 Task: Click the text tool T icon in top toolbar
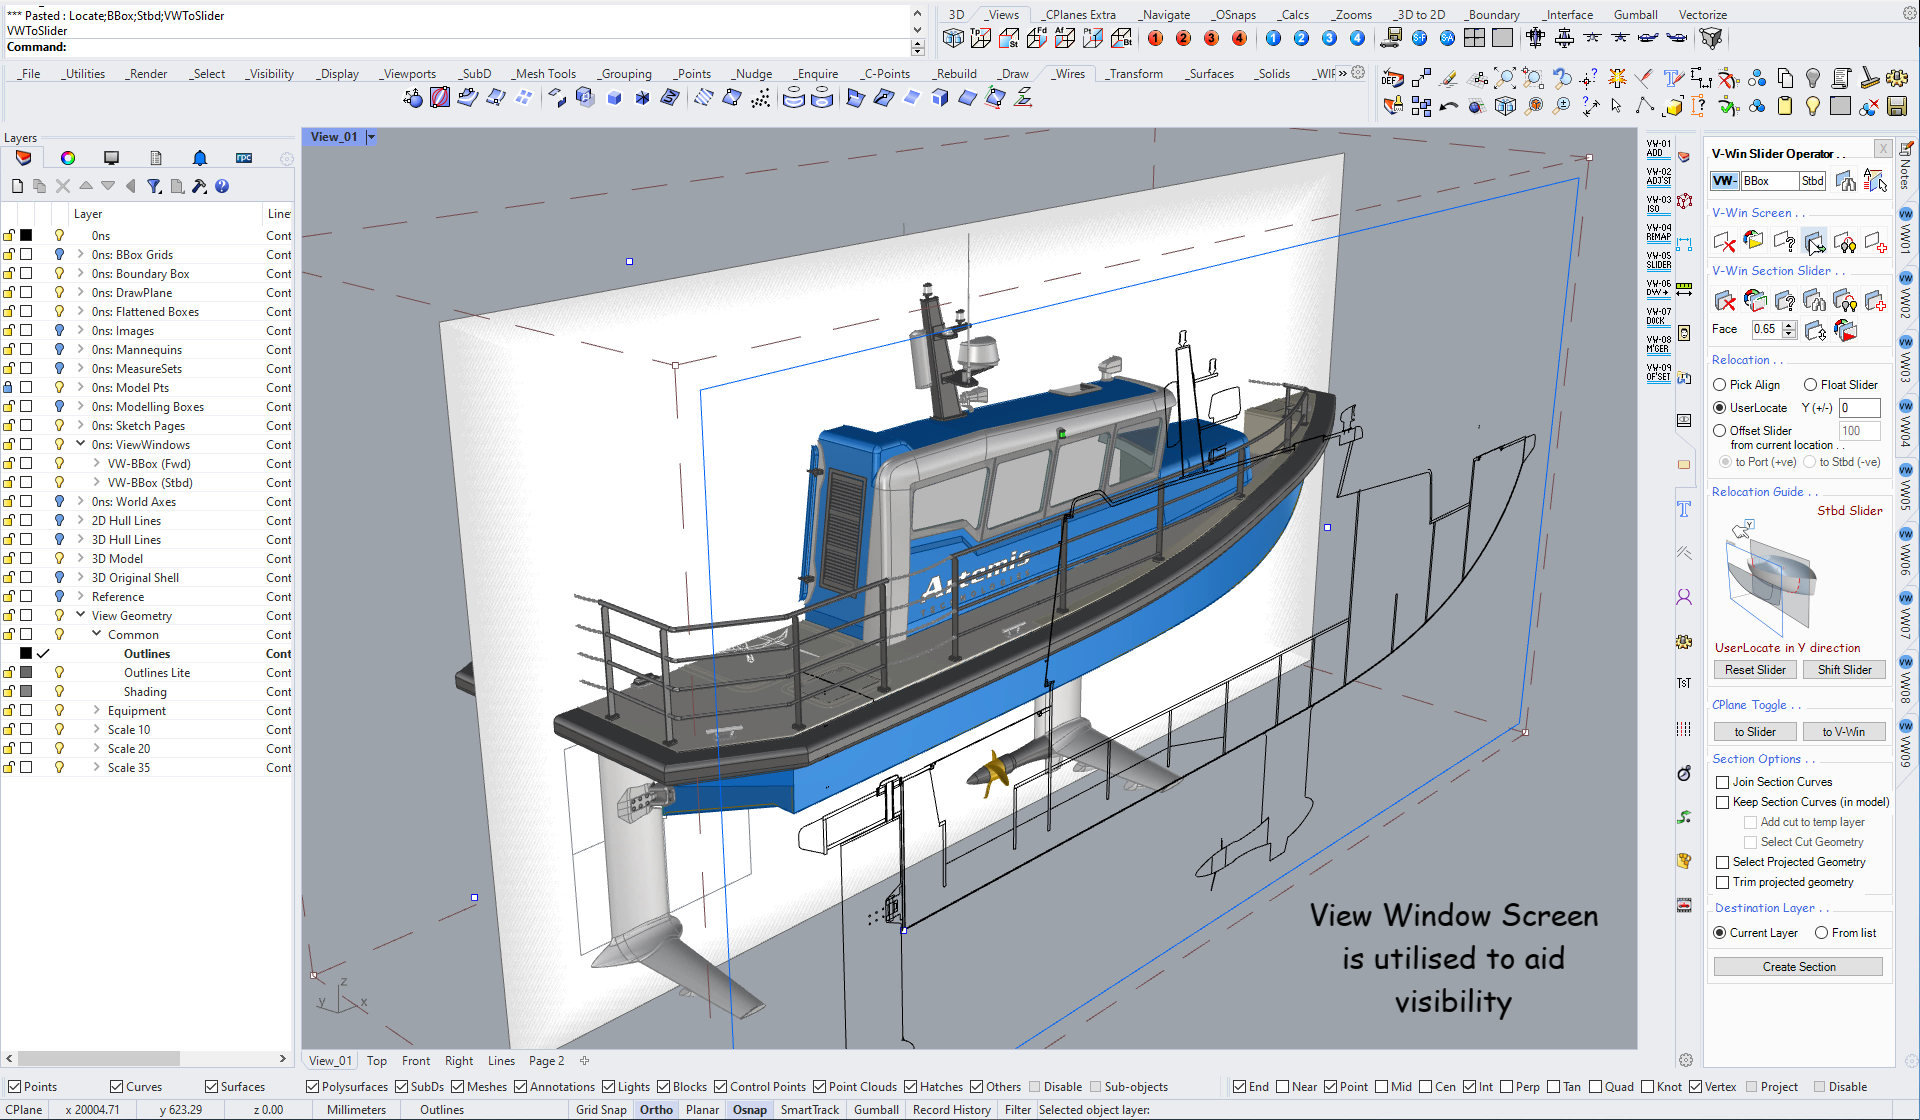(x=1672, y=78)
